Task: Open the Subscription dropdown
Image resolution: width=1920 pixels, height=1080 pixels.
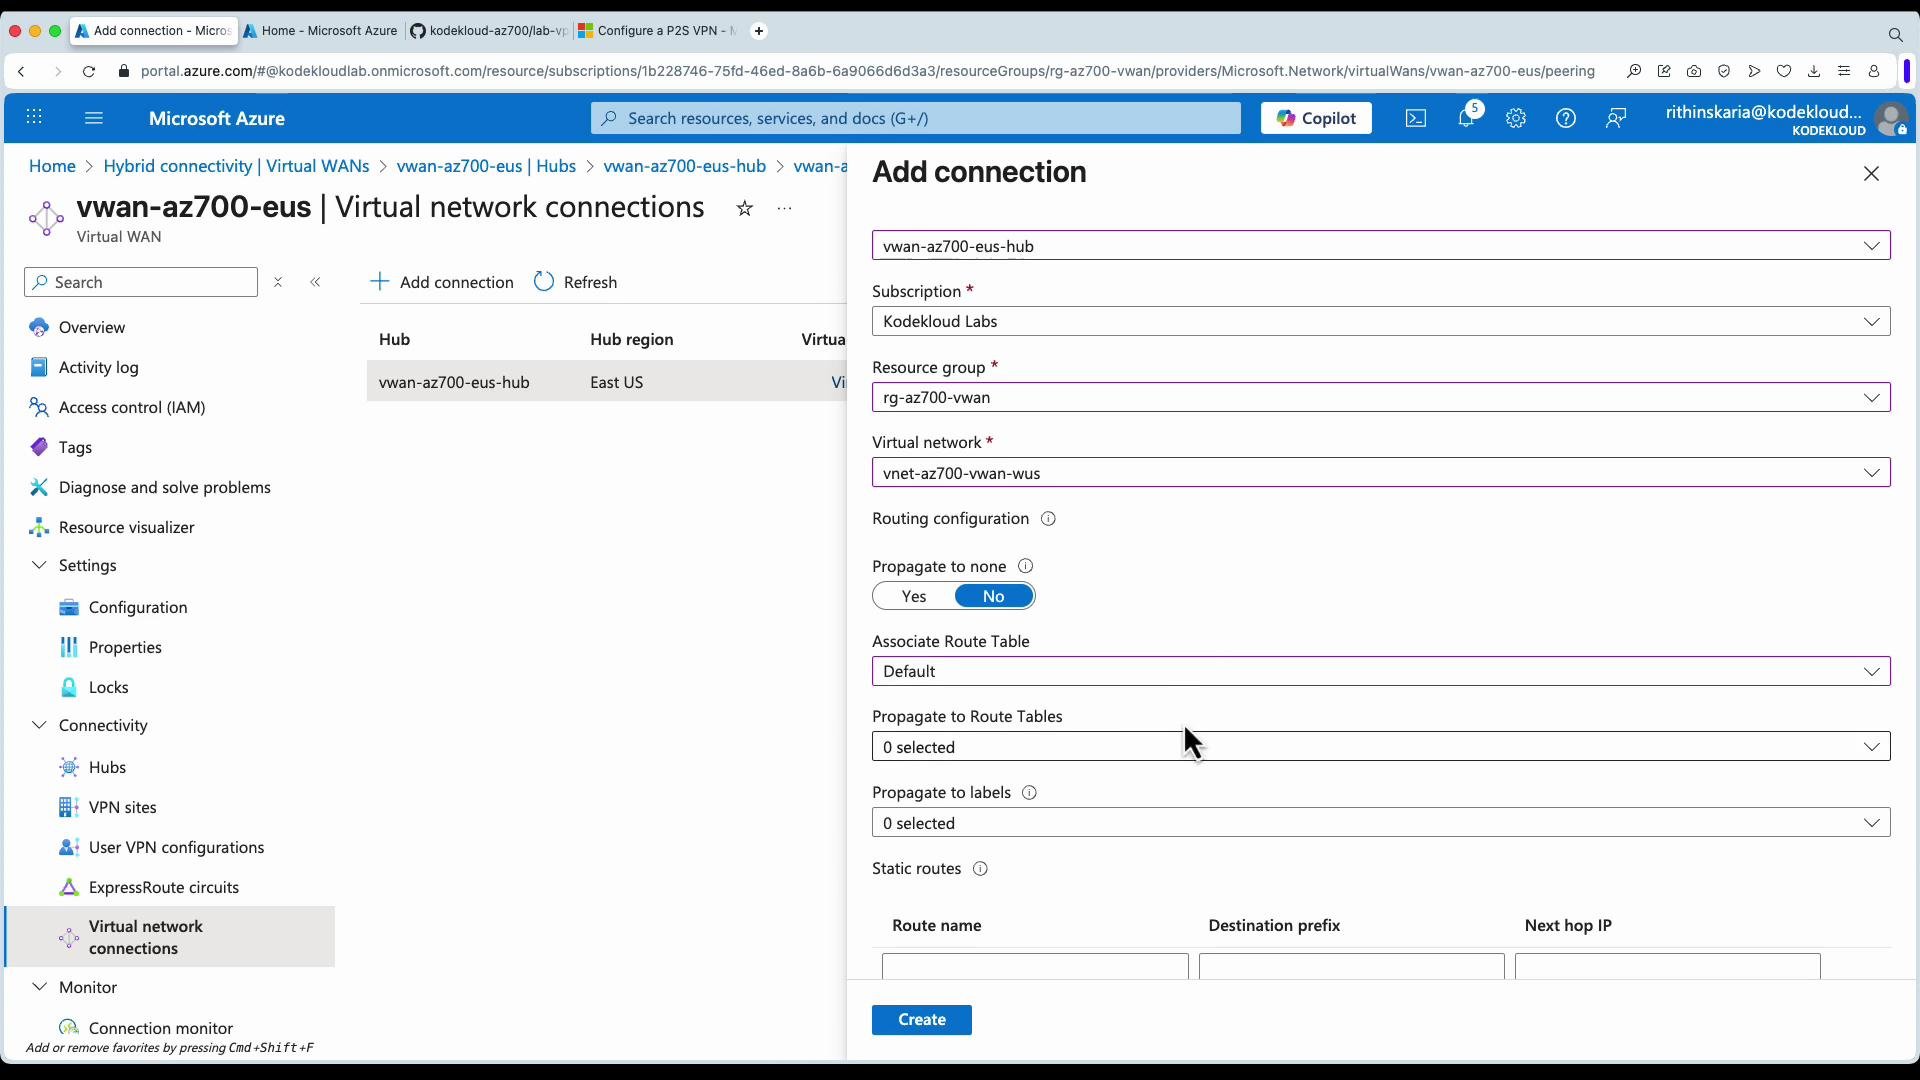Action: (1381, 322)
